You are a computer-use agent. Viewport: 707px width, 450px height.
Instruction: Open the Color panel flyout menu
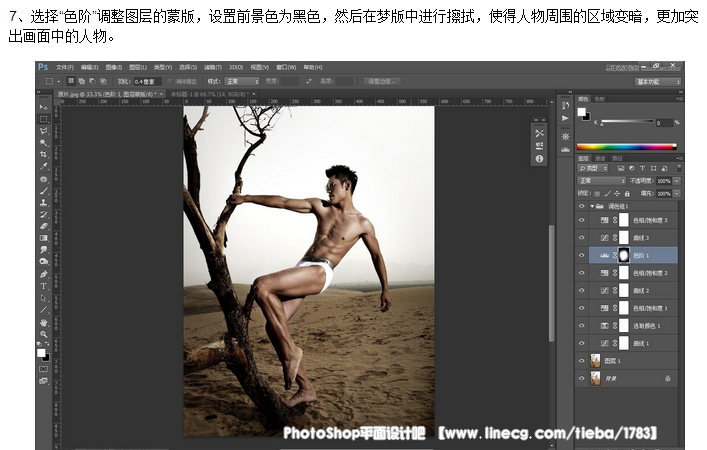point(678,98)
